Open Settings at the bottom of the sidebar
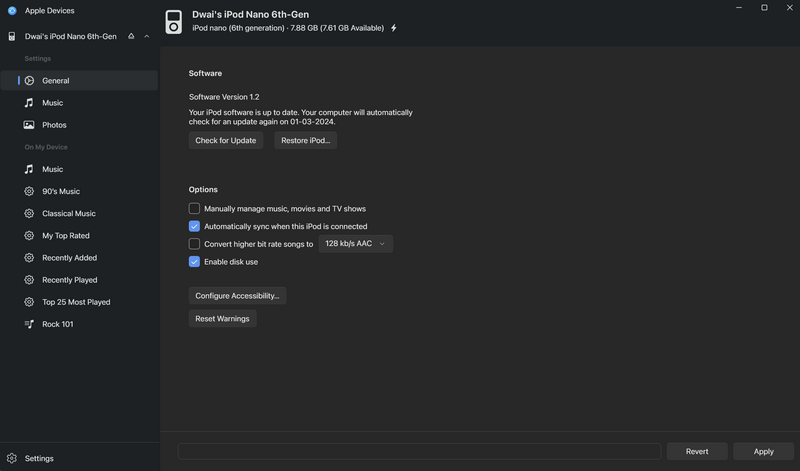Viewport: 800px width, 471px height. pos(39,458)
